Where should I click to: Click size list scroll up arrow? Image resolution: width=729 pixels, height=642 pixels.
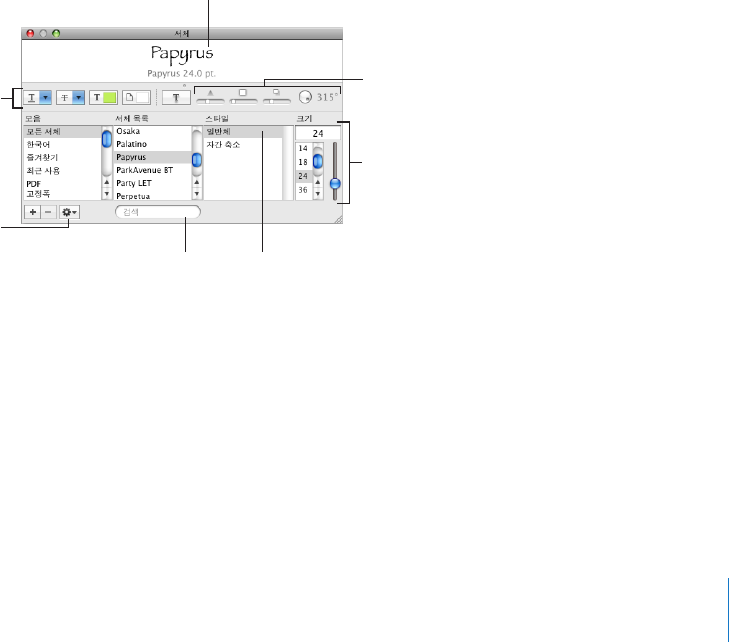318,182
